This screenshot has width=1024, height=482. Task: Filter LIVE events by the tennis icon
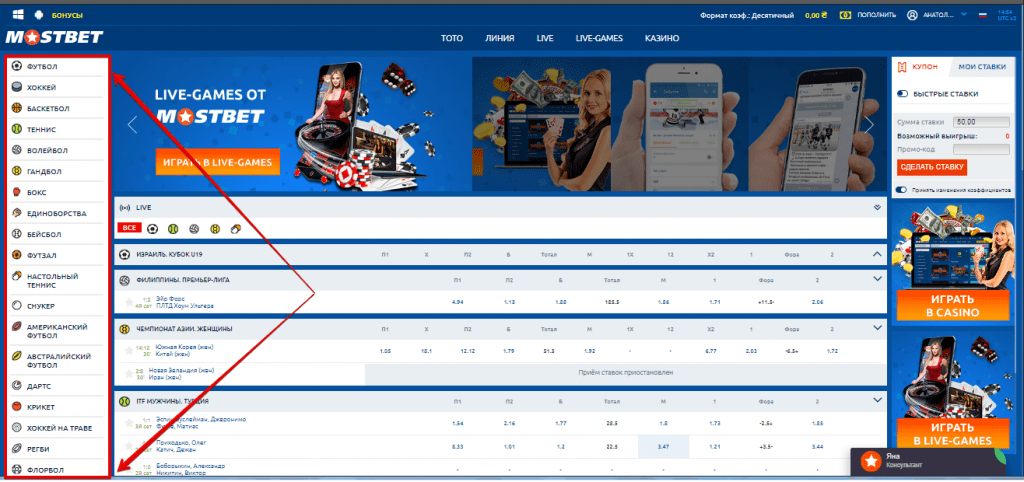[x=173, y=229]
